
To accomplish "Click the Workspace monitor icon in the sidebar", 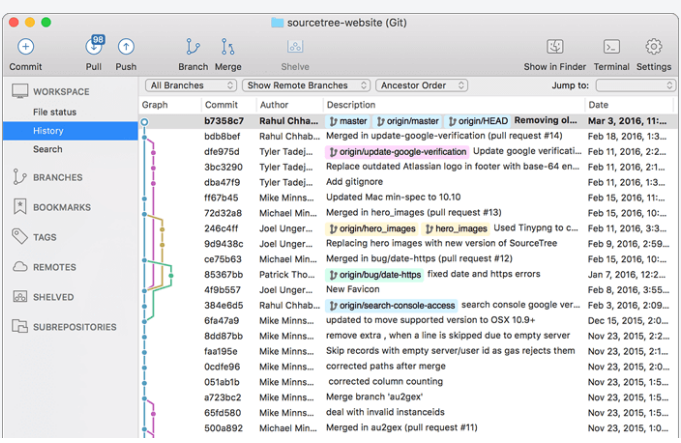I will (x=20, y=91).
